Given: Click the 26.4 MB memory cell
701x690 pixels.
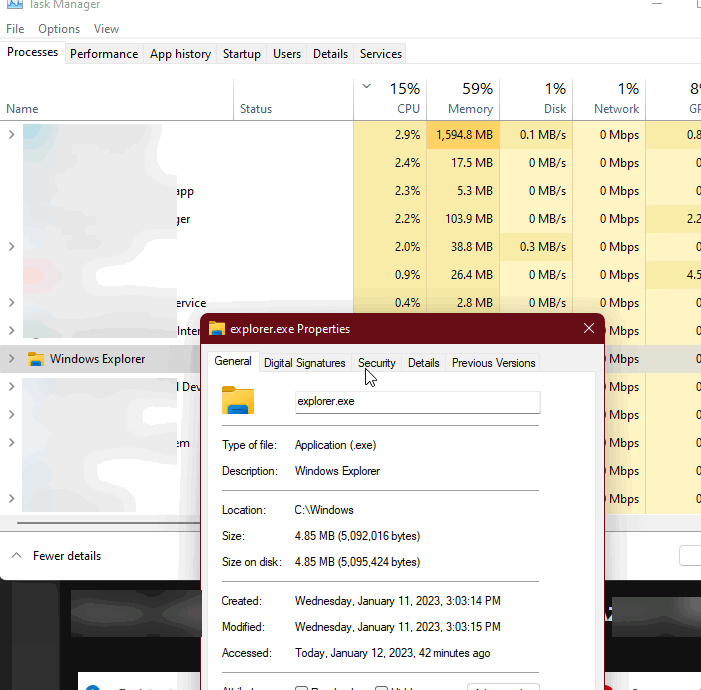Looking at the screenshot, I should pos(463,275).
